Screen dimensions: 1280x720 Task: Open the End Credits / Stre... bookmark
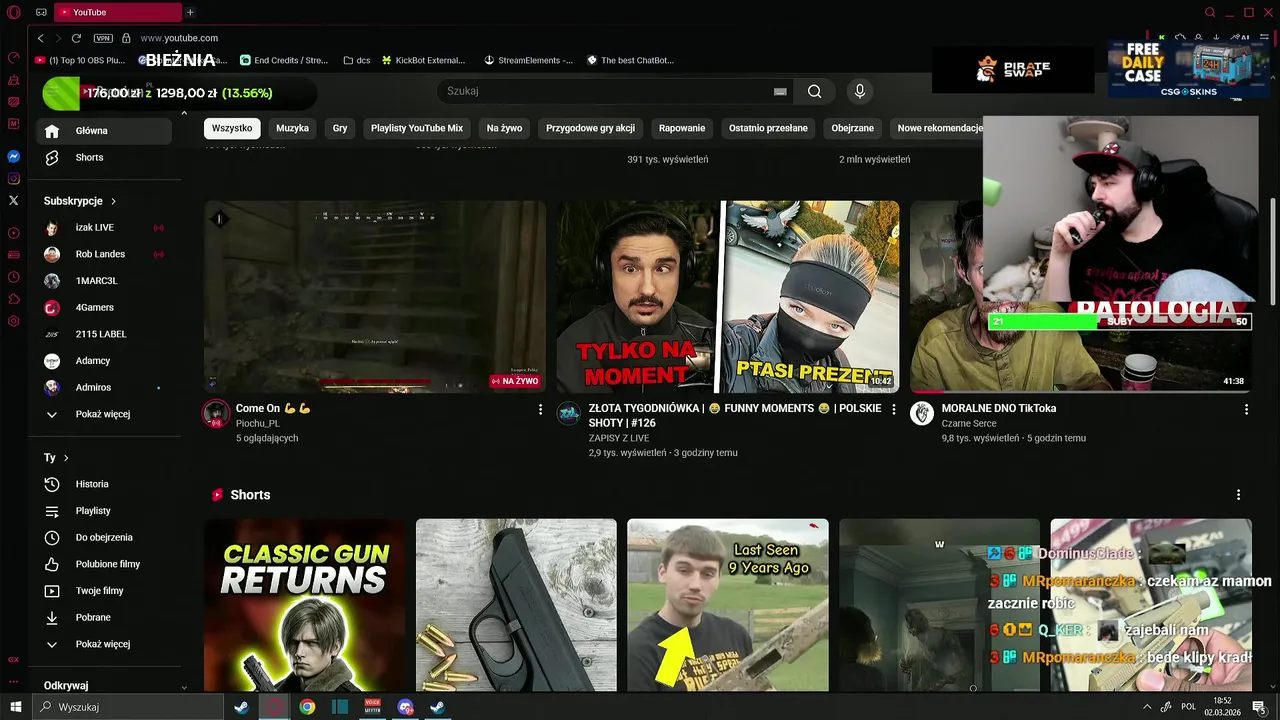pos(284,60)
